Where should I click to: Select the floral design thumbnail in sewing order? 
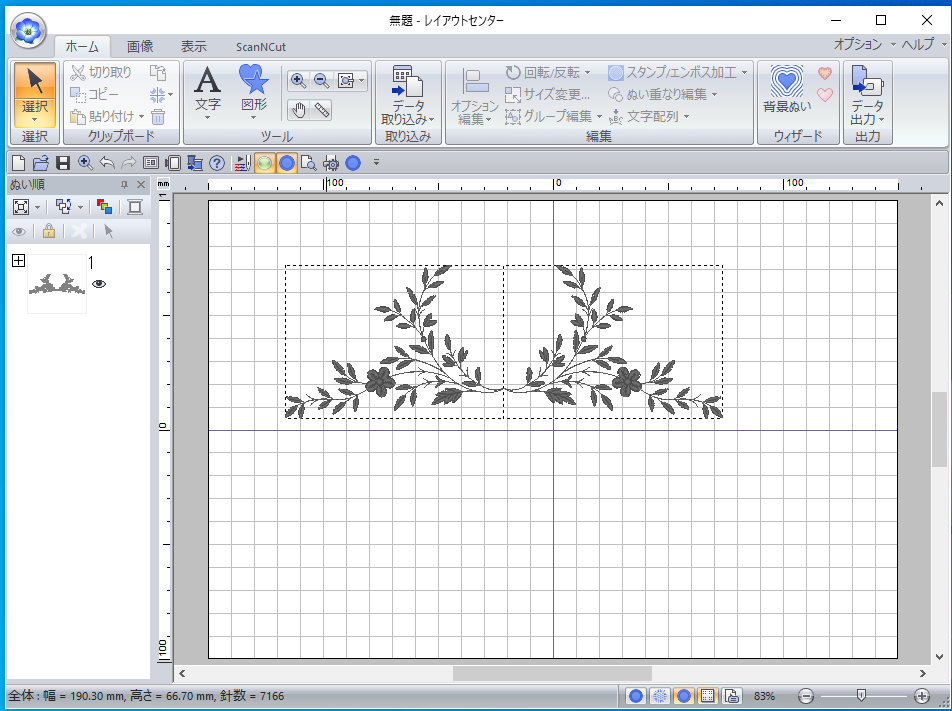click(56, 285)
